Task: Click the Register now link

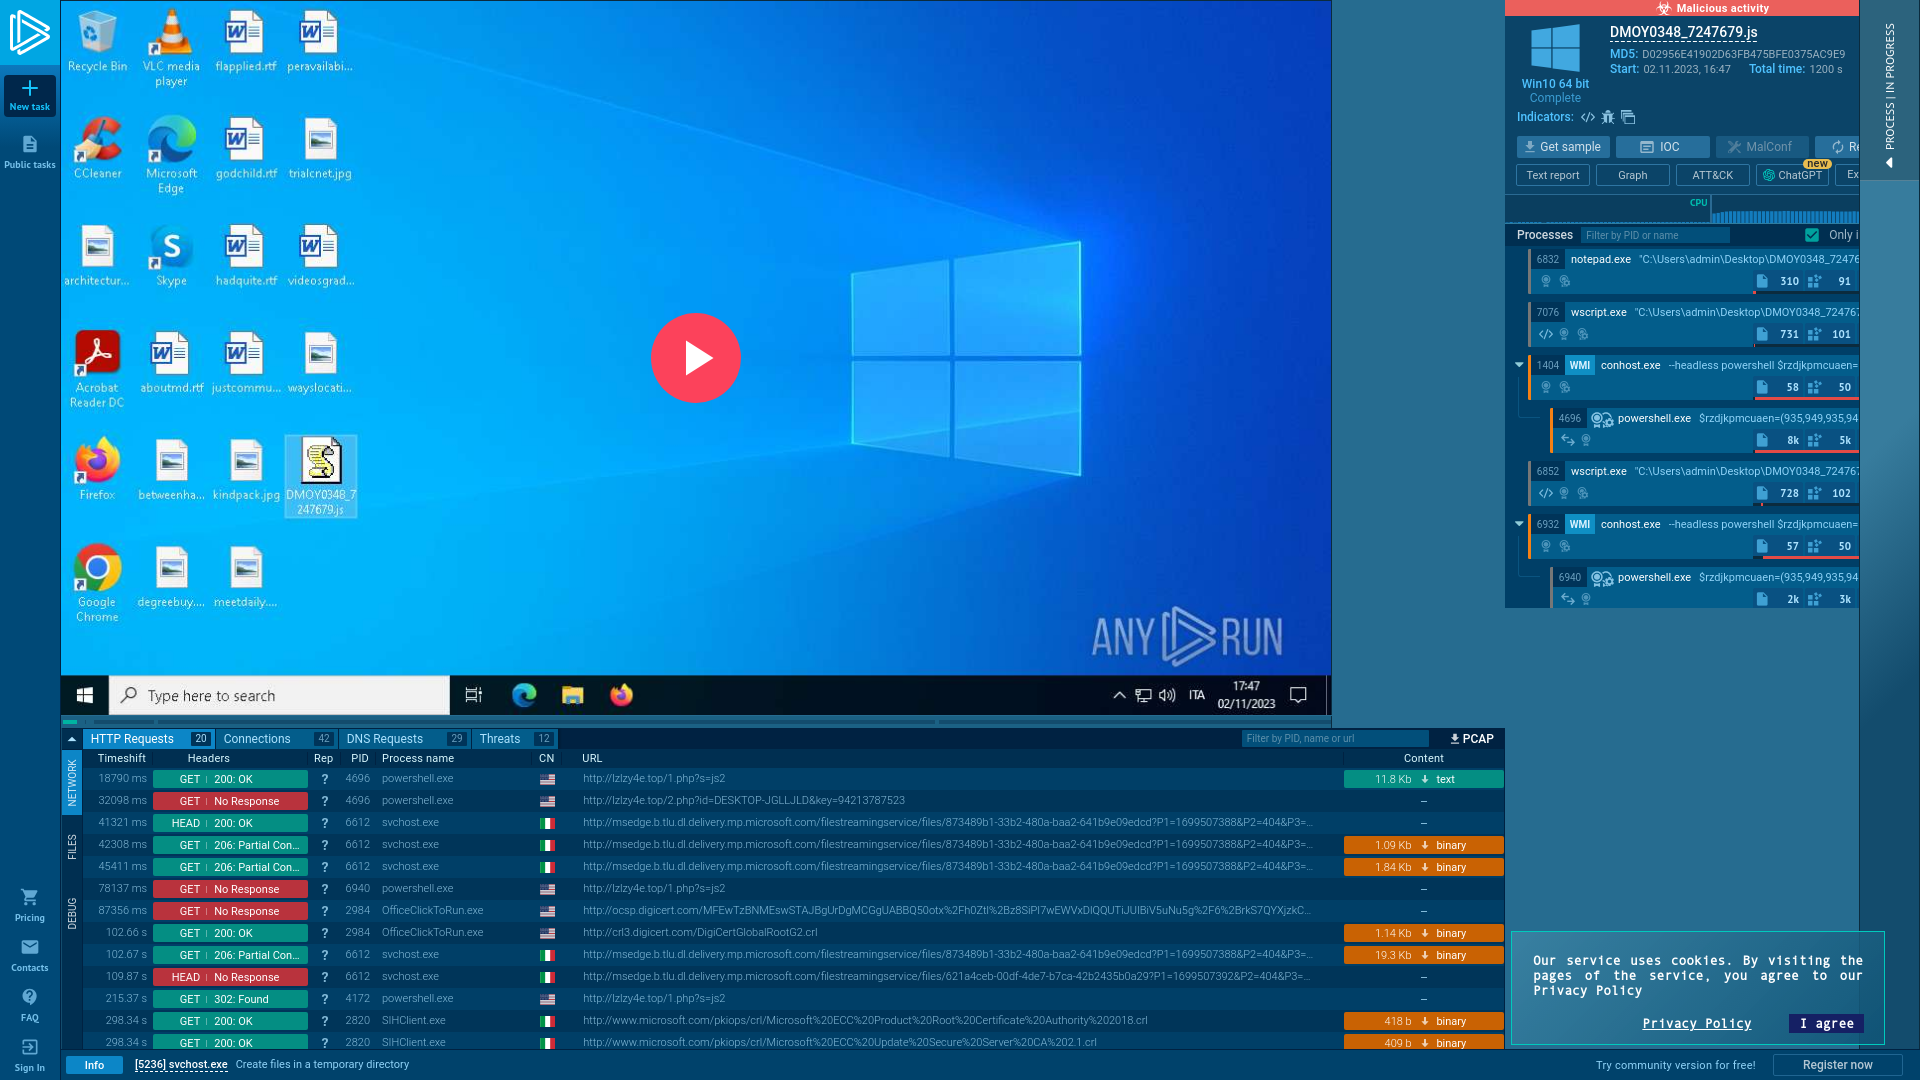Action: click(x=1837, y=1064)
